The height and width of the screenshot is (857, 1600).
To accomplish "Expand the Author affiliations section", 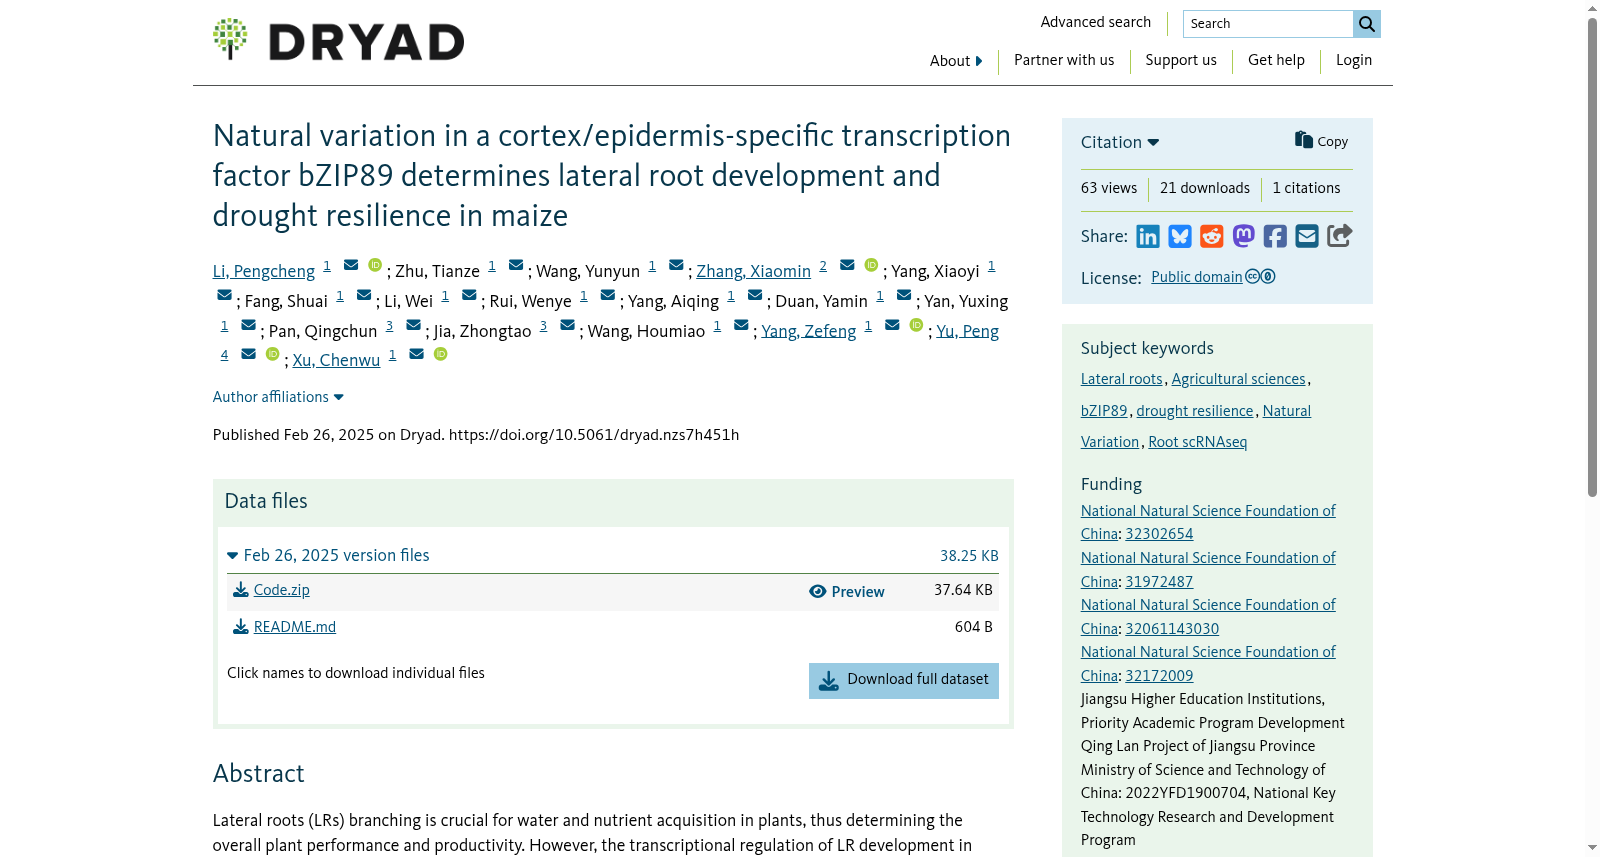I will 278,397.
